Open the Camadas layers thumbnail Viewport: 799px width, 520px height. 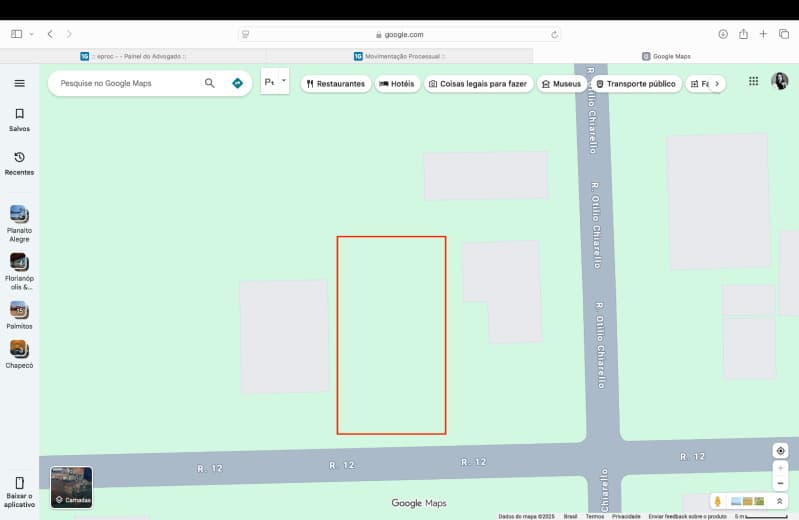(x=71, y=487)
